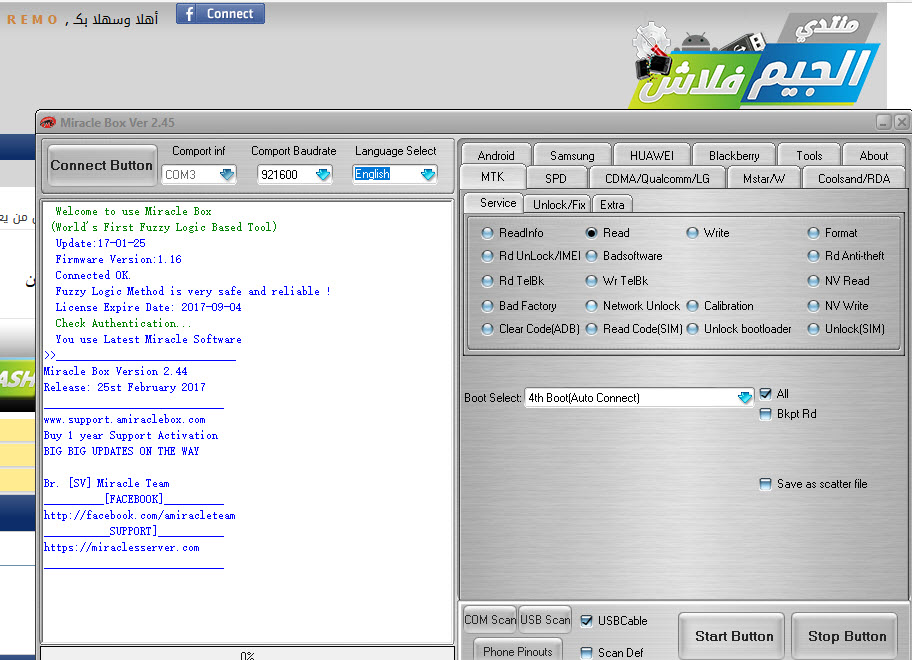Screen dimensions: 912x660
Task: Minimize the Miracle Box window
Action: click(884, 122)
